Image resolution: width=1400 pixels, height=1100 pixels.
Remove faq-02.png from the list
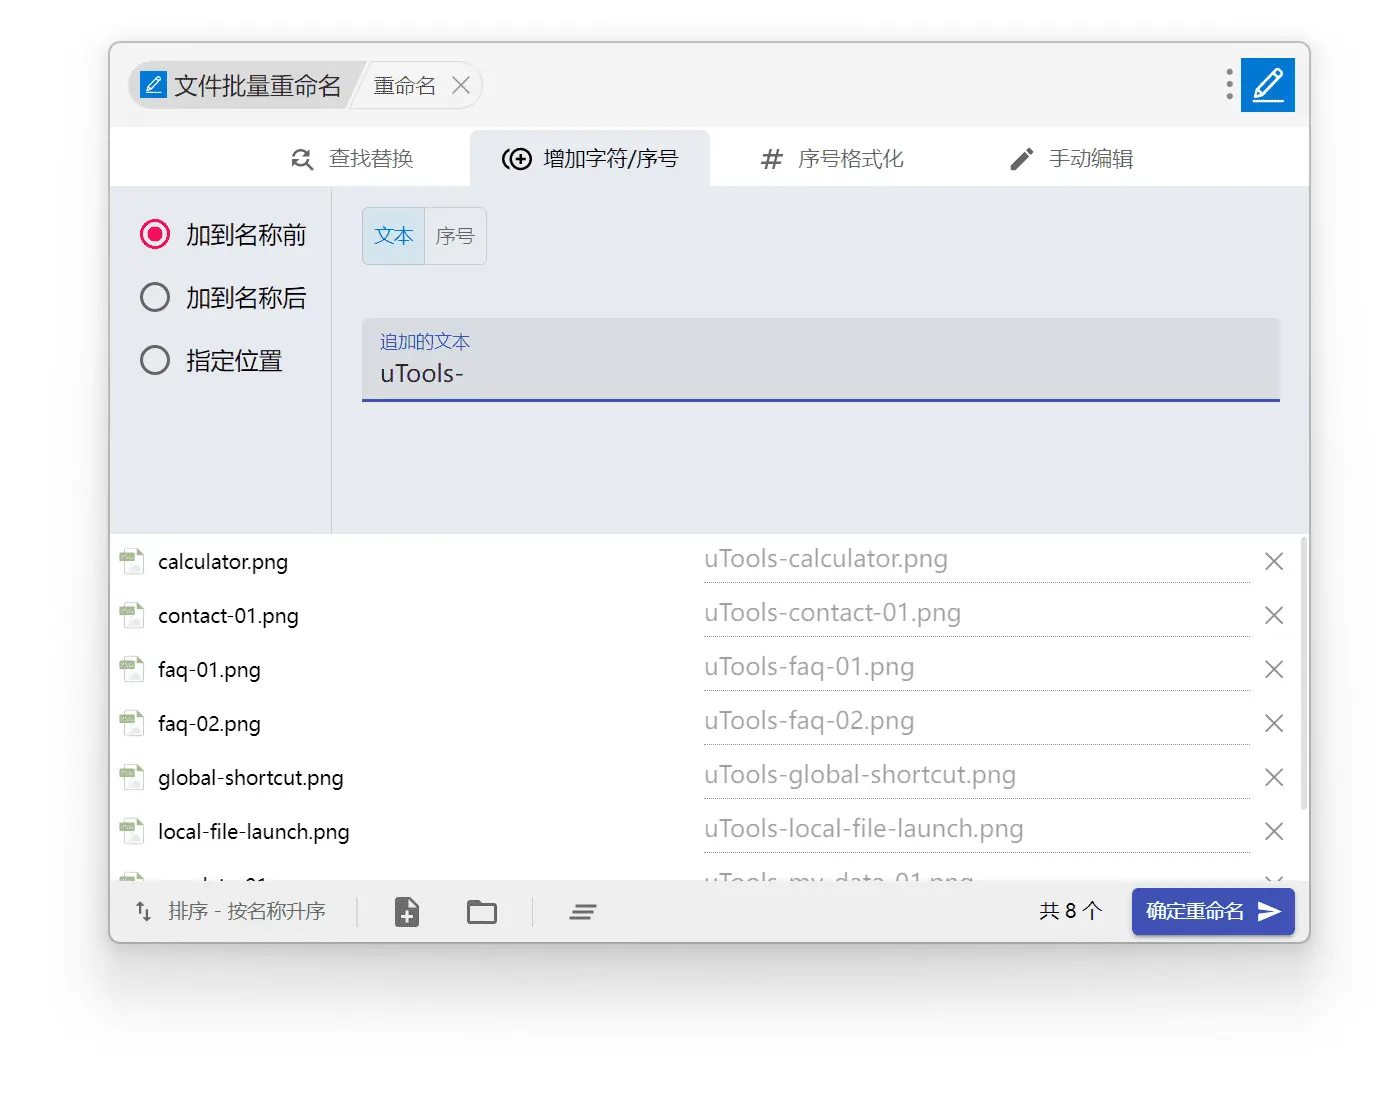[x=1273, y=724]
